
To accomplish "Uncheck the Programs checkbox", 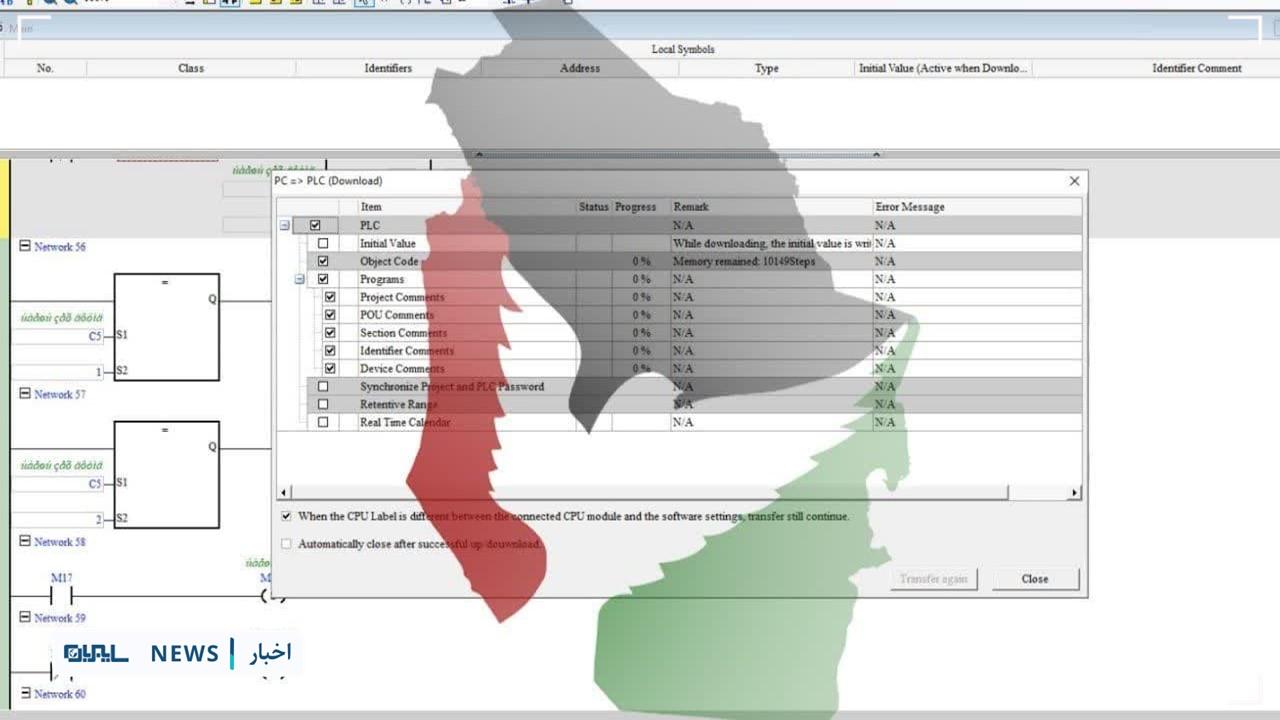I will click(323, 280).
